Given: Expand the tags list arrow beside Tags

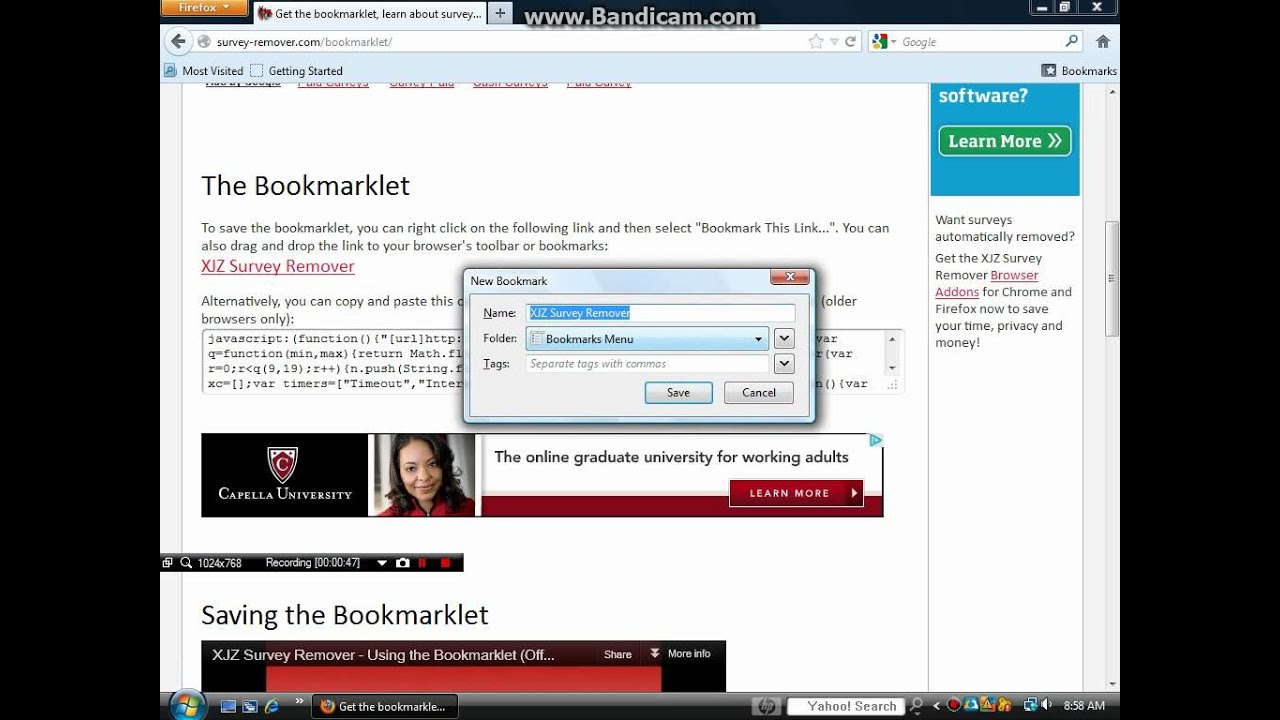Looking at the screenshot, I should [784, 364].
